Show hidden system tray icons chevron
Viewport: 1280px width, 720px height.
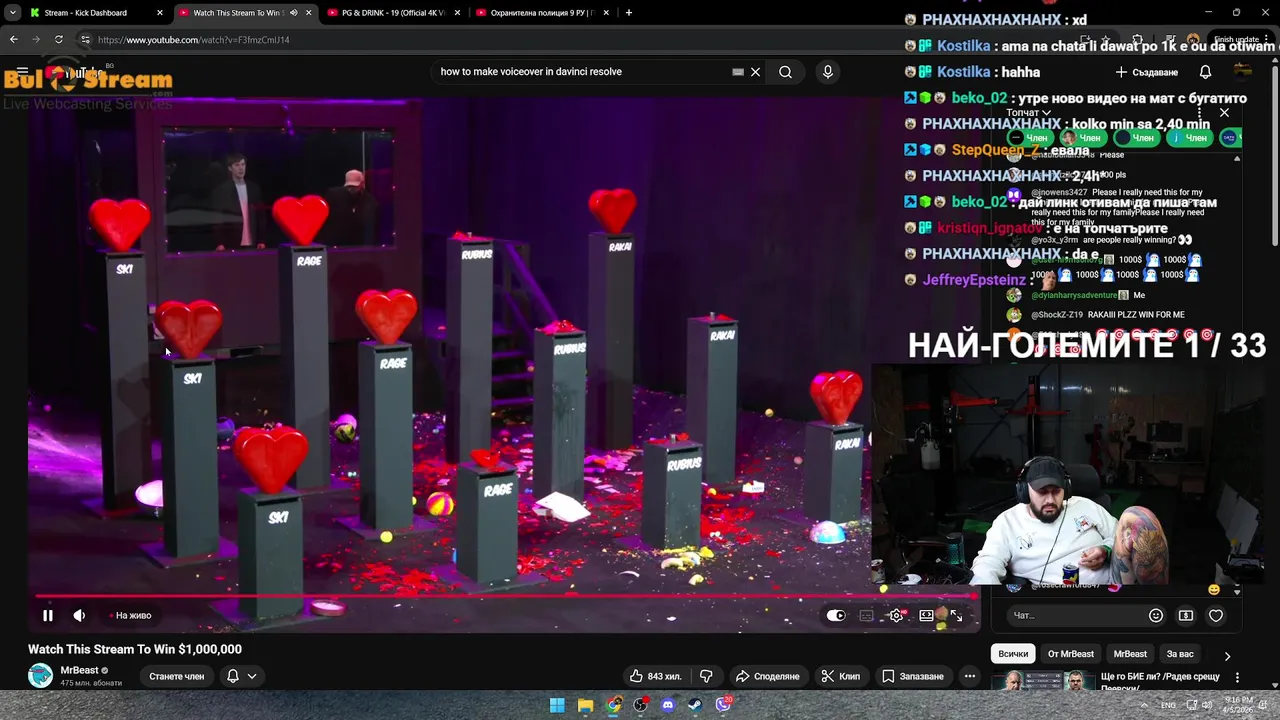click(x=1143, y=705)
